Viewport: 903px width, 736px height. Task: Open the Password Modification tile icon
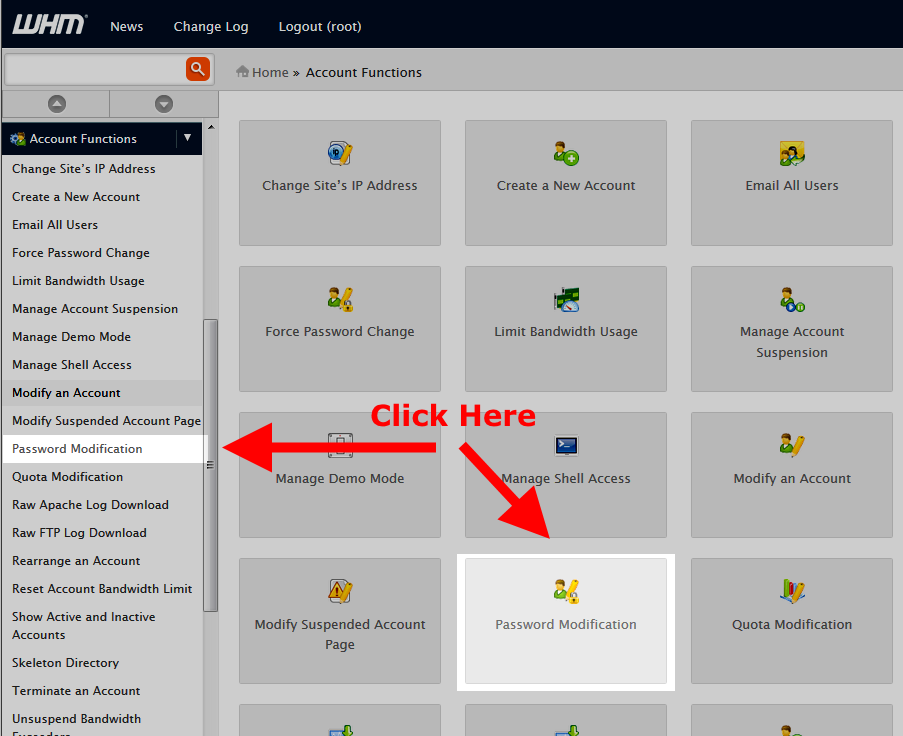pyautogui.click(x=566, y=591)
